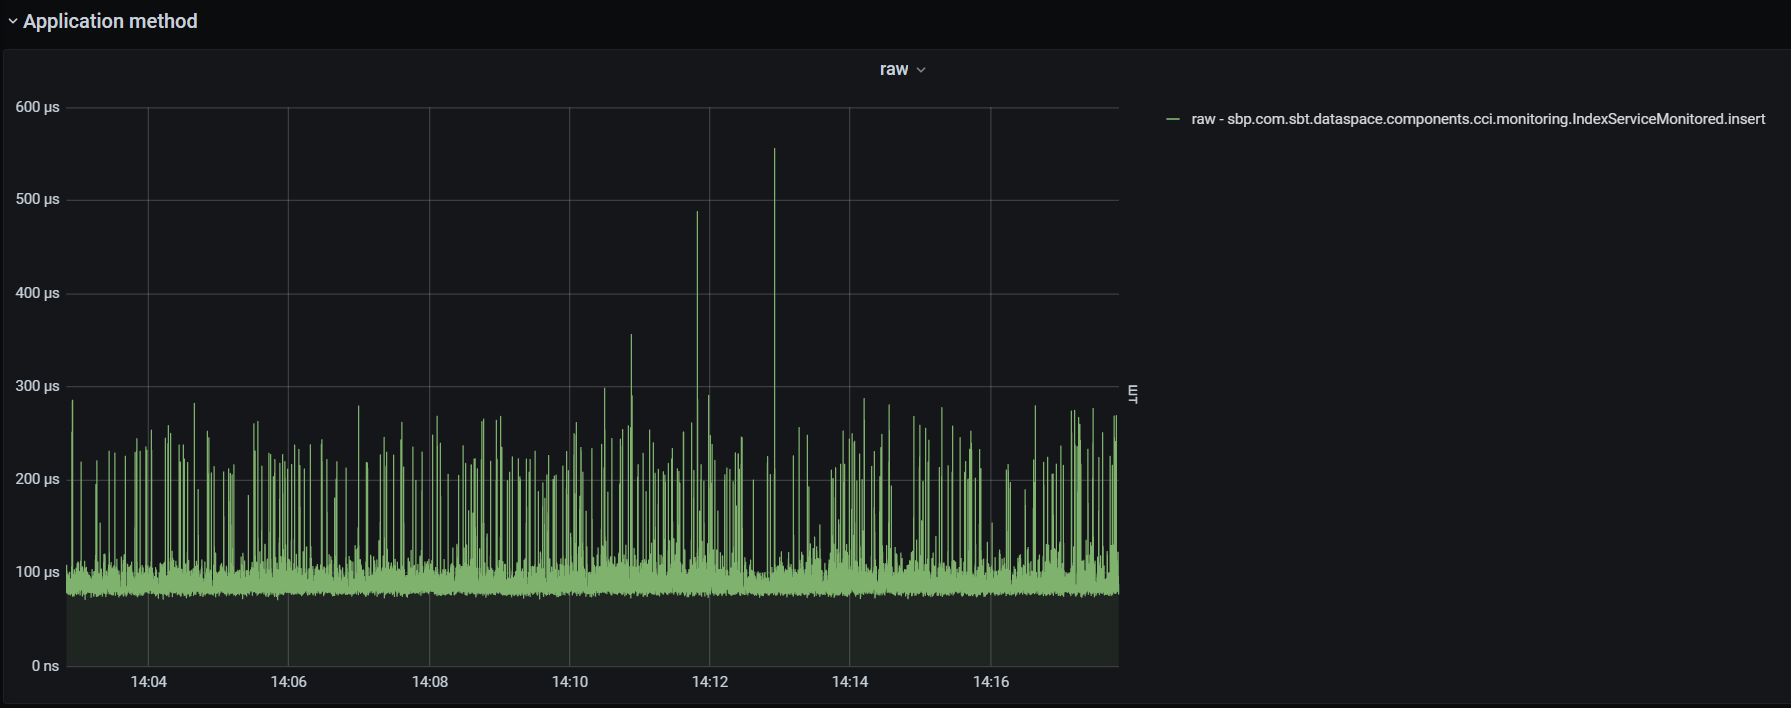Viewport: 1791px width, 708px height.
Task: Click the 14:04 time axis label
Action: [148, 682]
